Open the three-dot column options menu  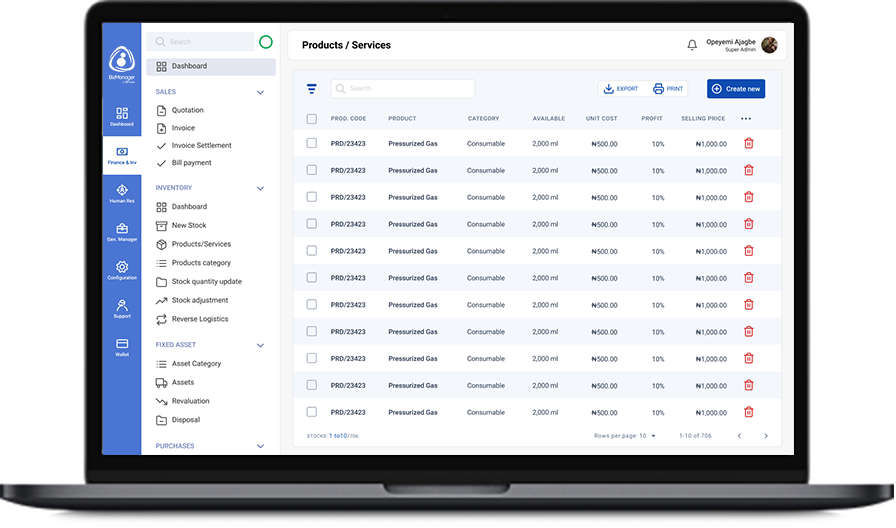(x=746, y=119)
